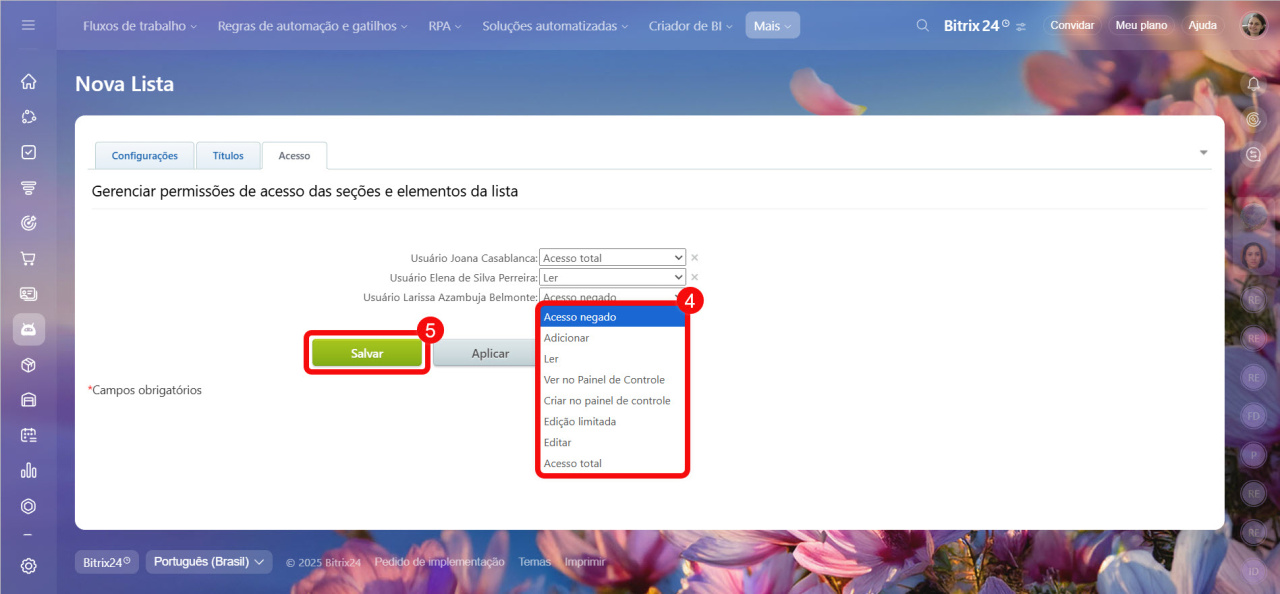Open the notifications bell icon
The height and width of the screenshot is (594, 1280).
pyautogui.click(x=1253, y=84)
